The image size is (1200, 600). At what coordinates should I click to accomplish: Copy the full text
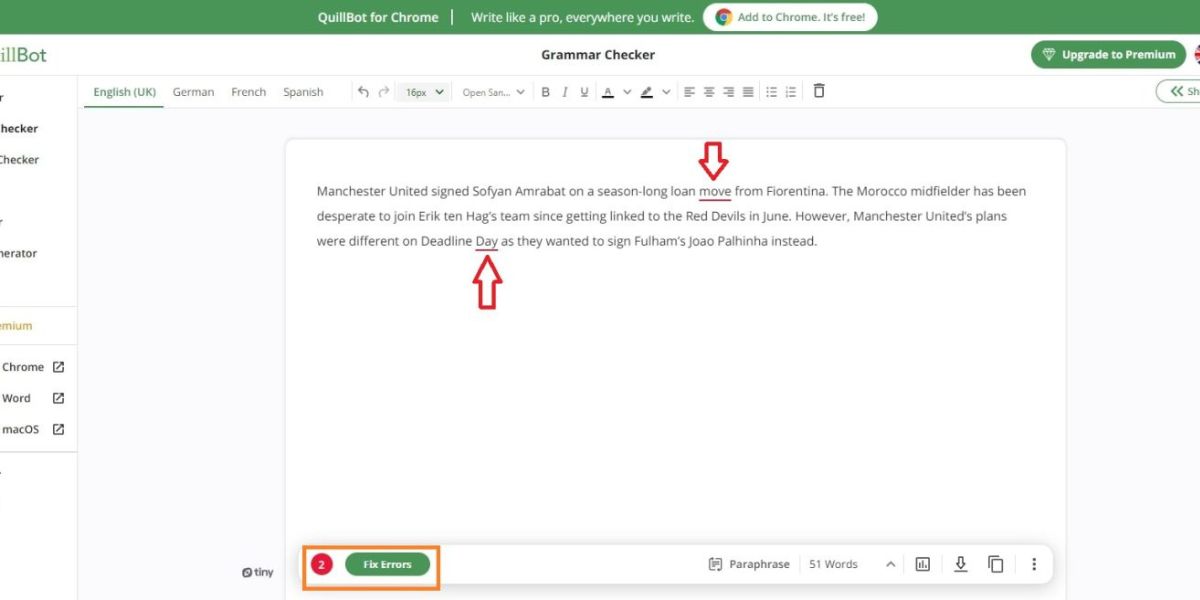click(x=995, y=565)
